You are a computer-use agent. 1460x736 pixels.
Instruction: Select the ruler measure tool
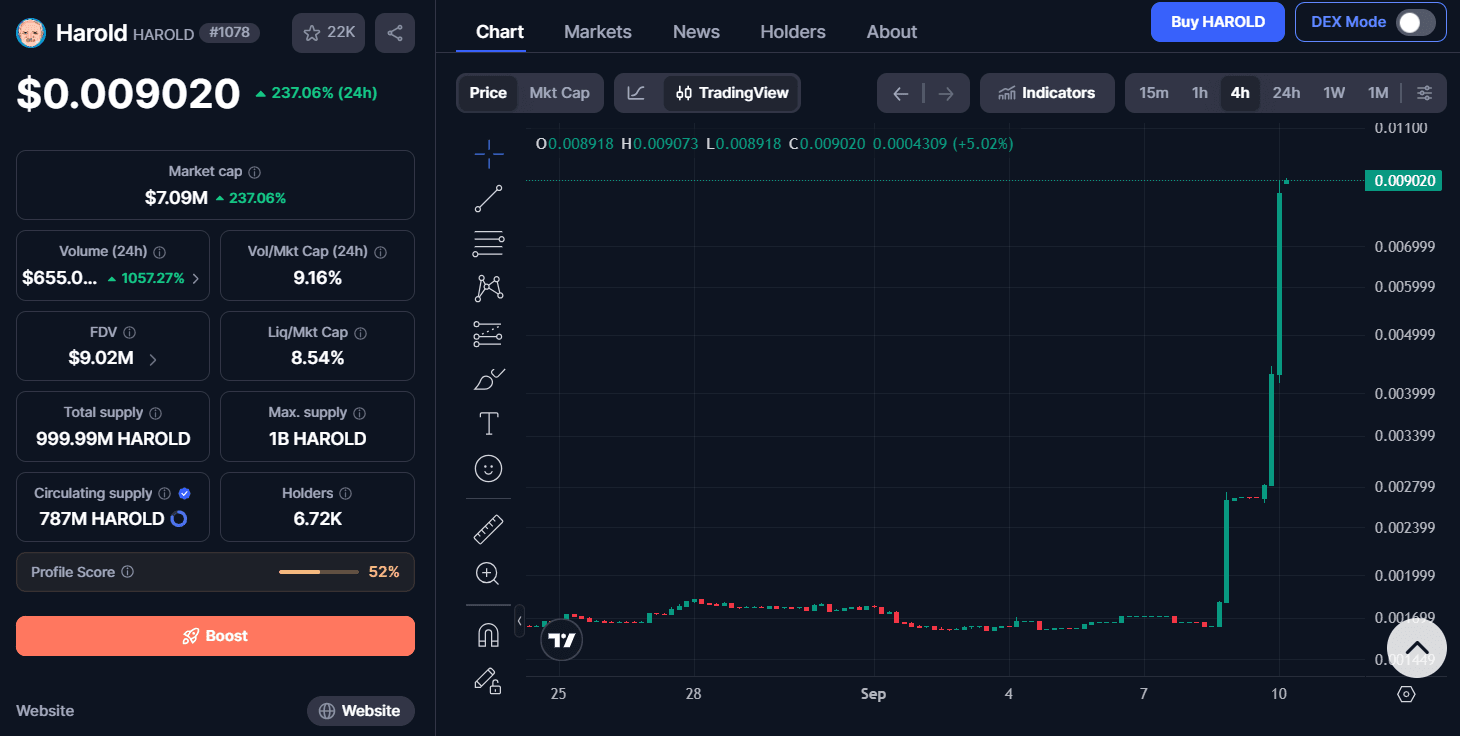click(x=488, y=528)
